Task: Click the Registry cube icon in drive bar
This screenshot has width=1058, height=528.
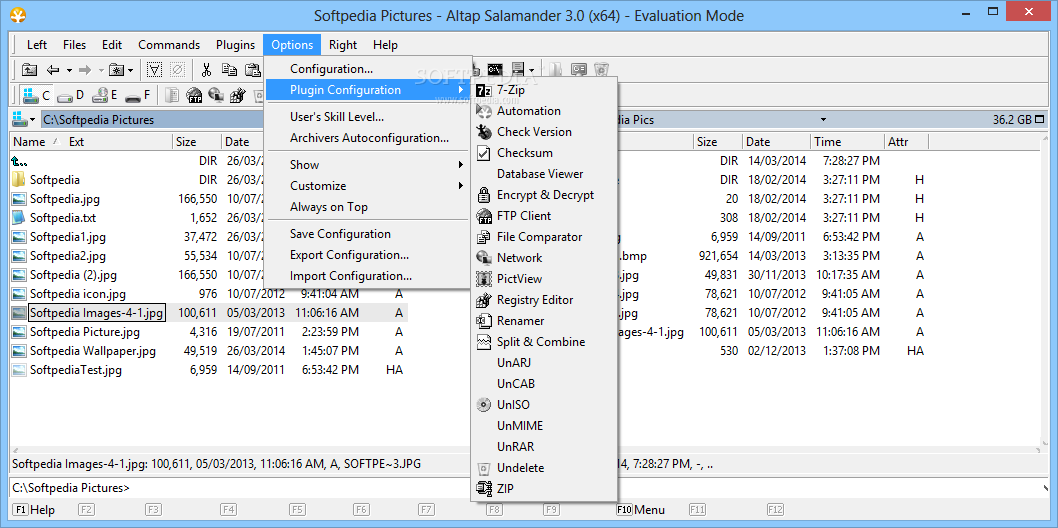Action: coord(238,95)
